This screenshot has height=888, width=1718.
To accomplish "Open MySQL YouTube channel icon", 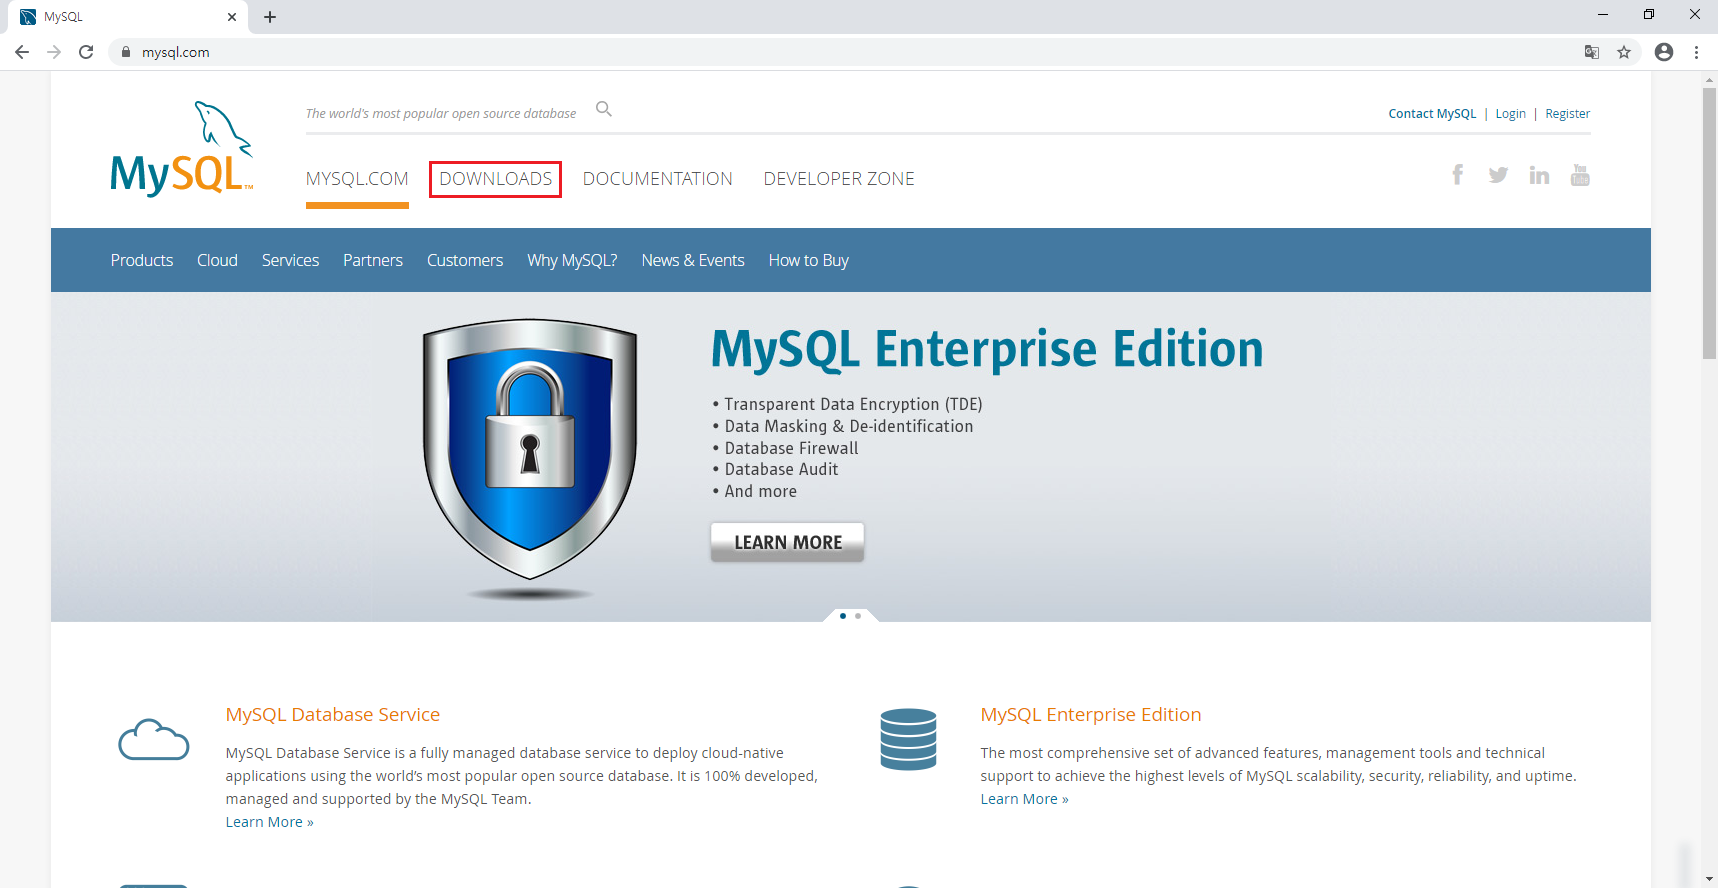I will click(x=1580, y=175).
